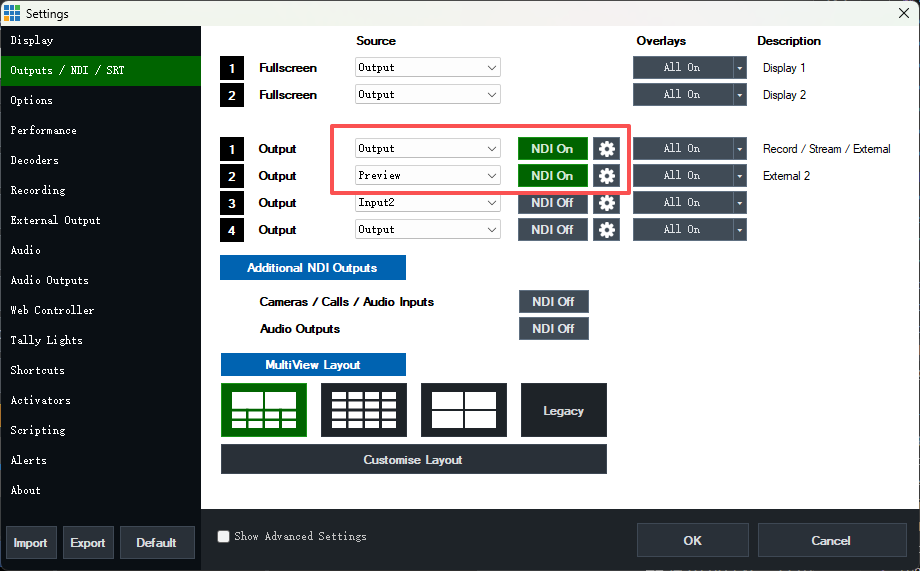The image size is (920, 571).
Task: Open gear settings for Output 2
Action: (x=606, y=175)
